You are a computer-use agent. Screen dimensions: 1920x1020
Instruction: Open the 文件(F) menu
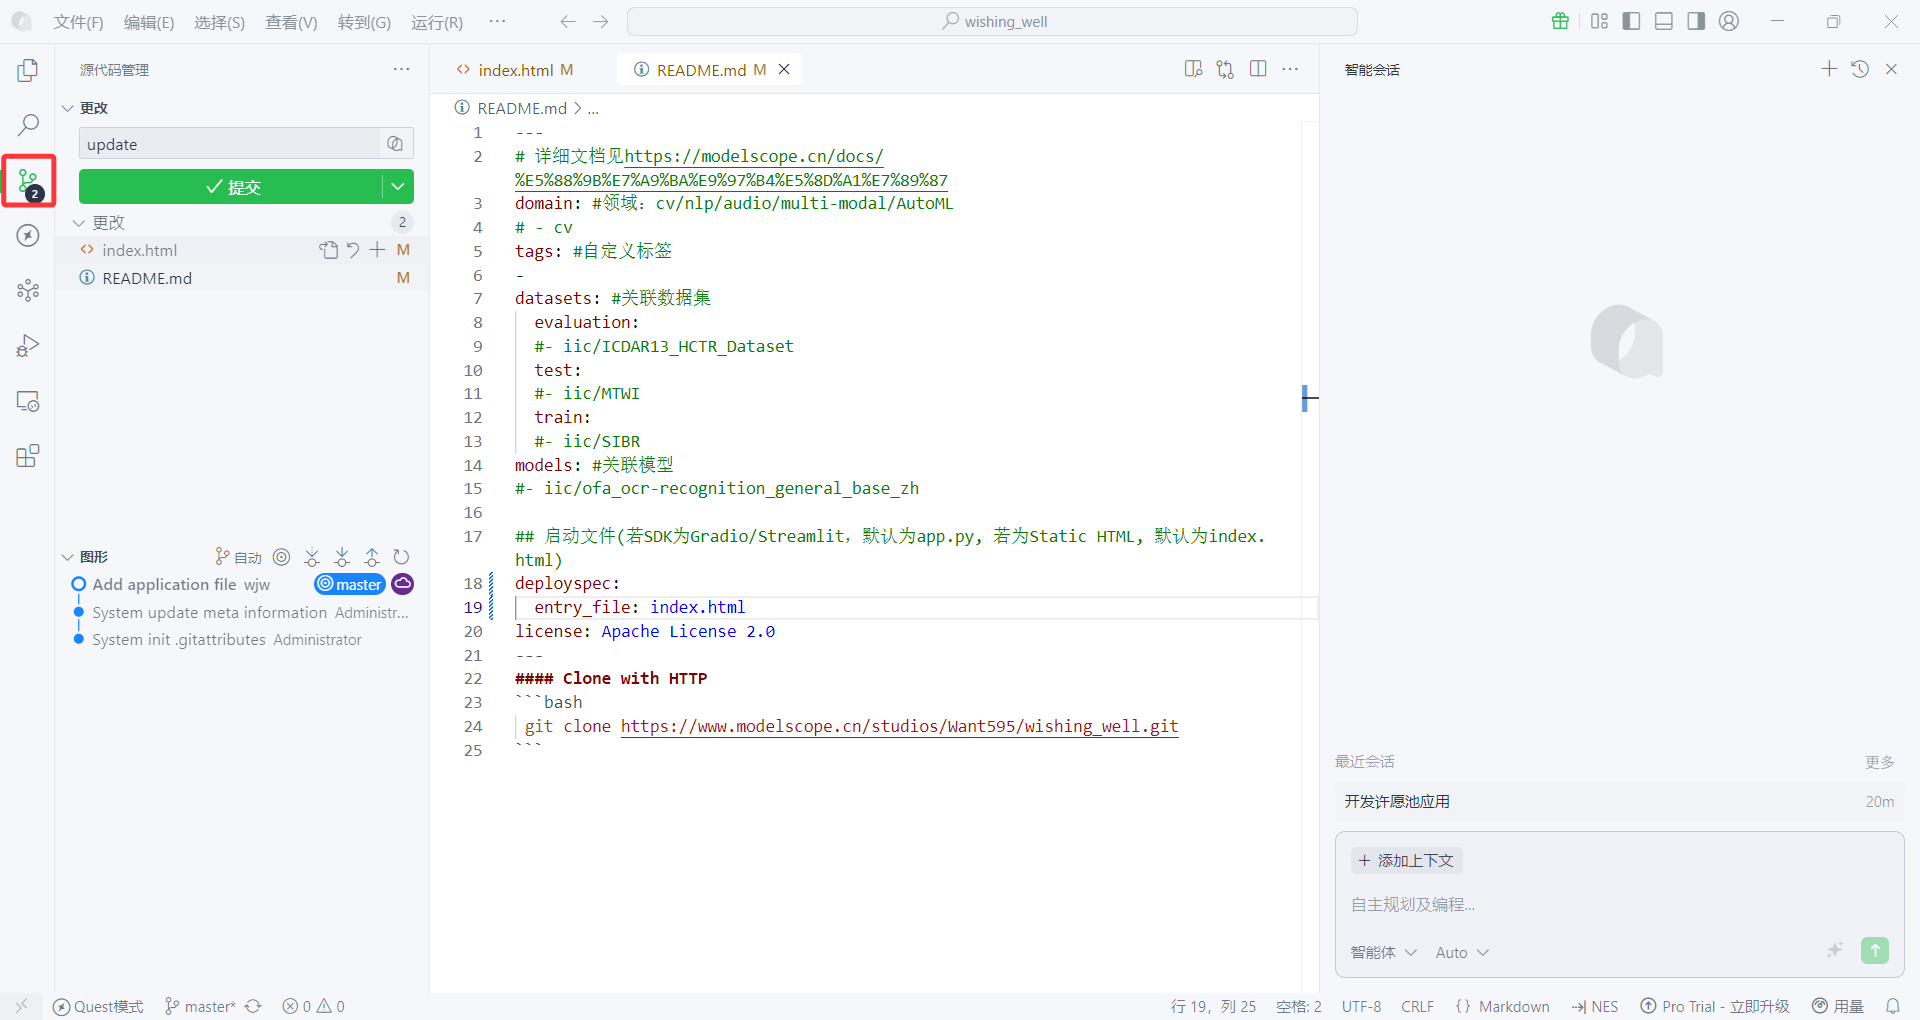[78, 22]
